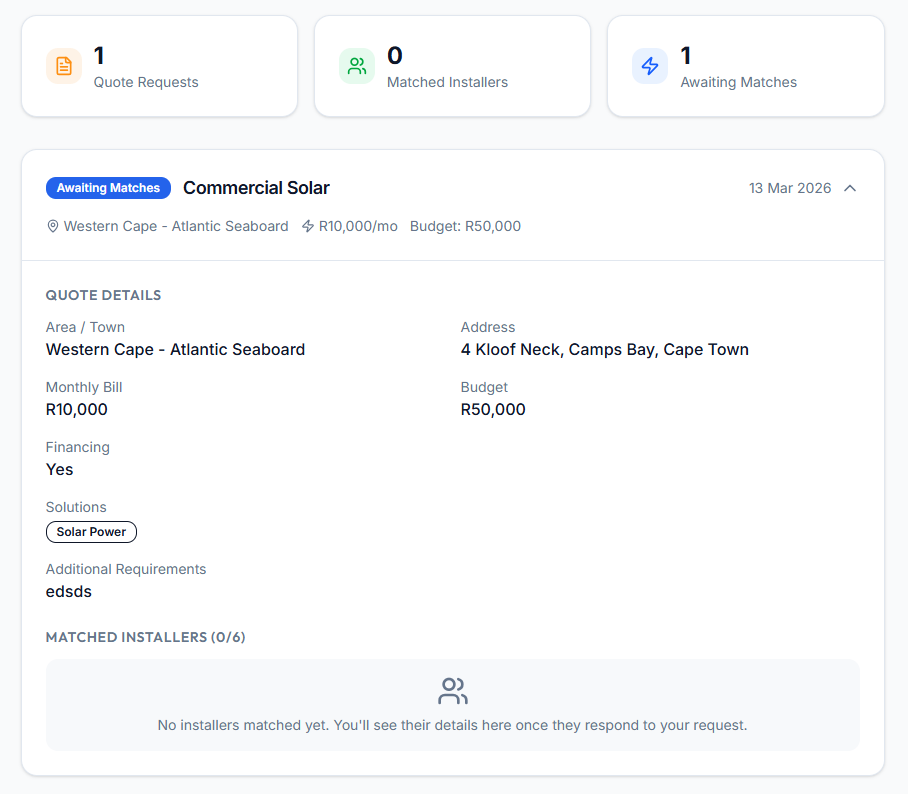Image resolution: width=908 pixels, height=794 pixels.
Task: Click the orange Quote Requests document icon
Action: pos(64,66)
